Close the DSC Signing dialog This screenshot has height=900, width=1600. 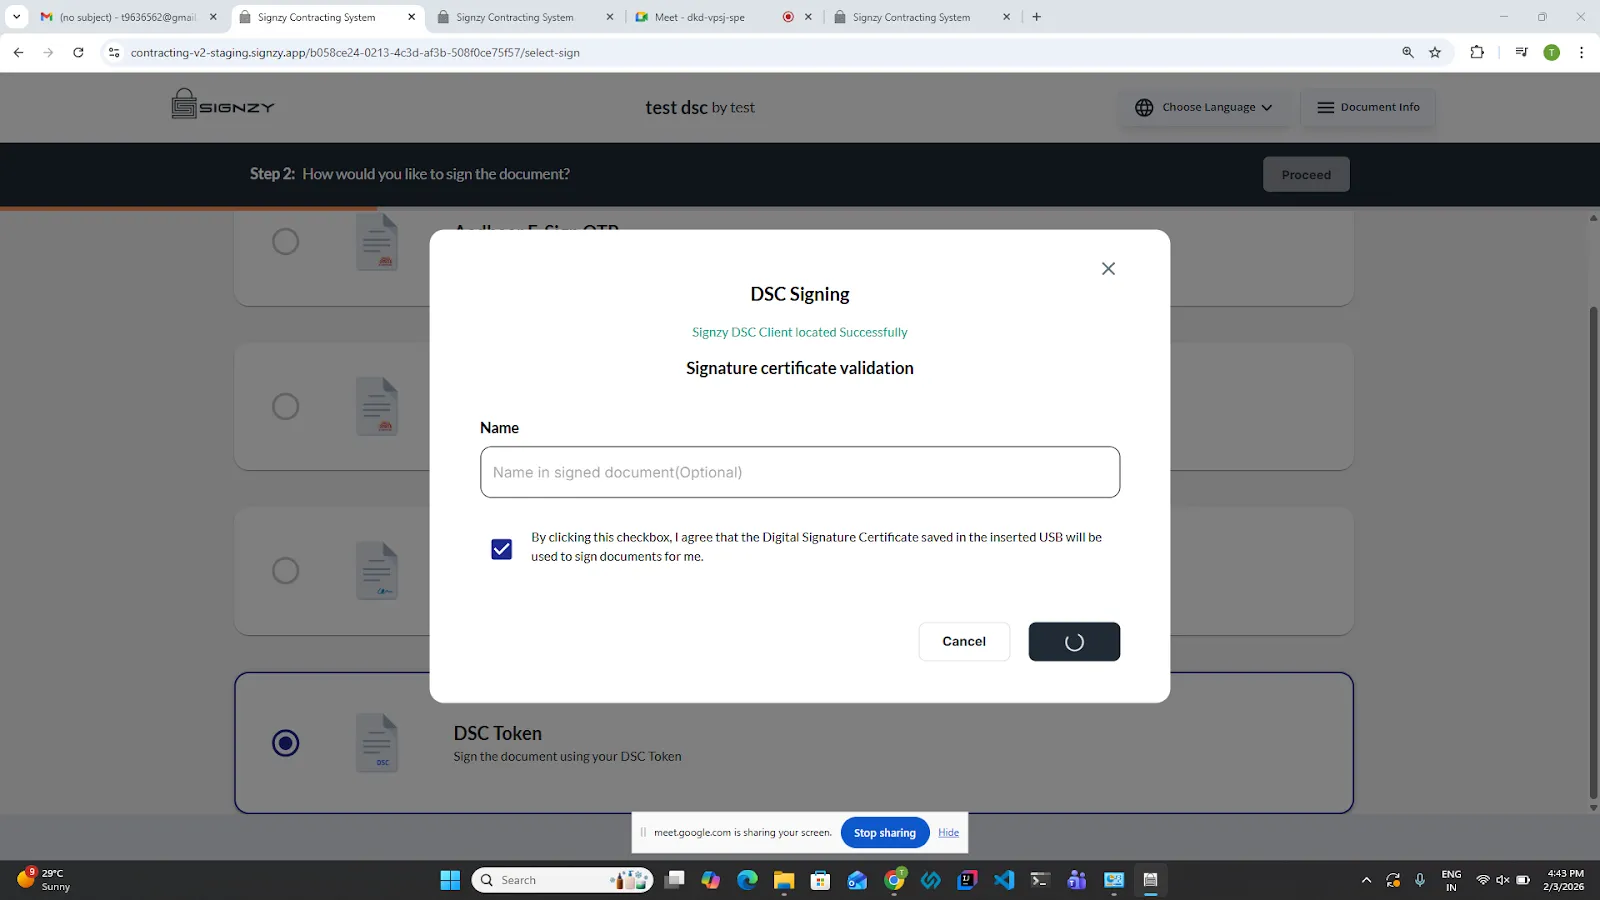coord(1108,268)
